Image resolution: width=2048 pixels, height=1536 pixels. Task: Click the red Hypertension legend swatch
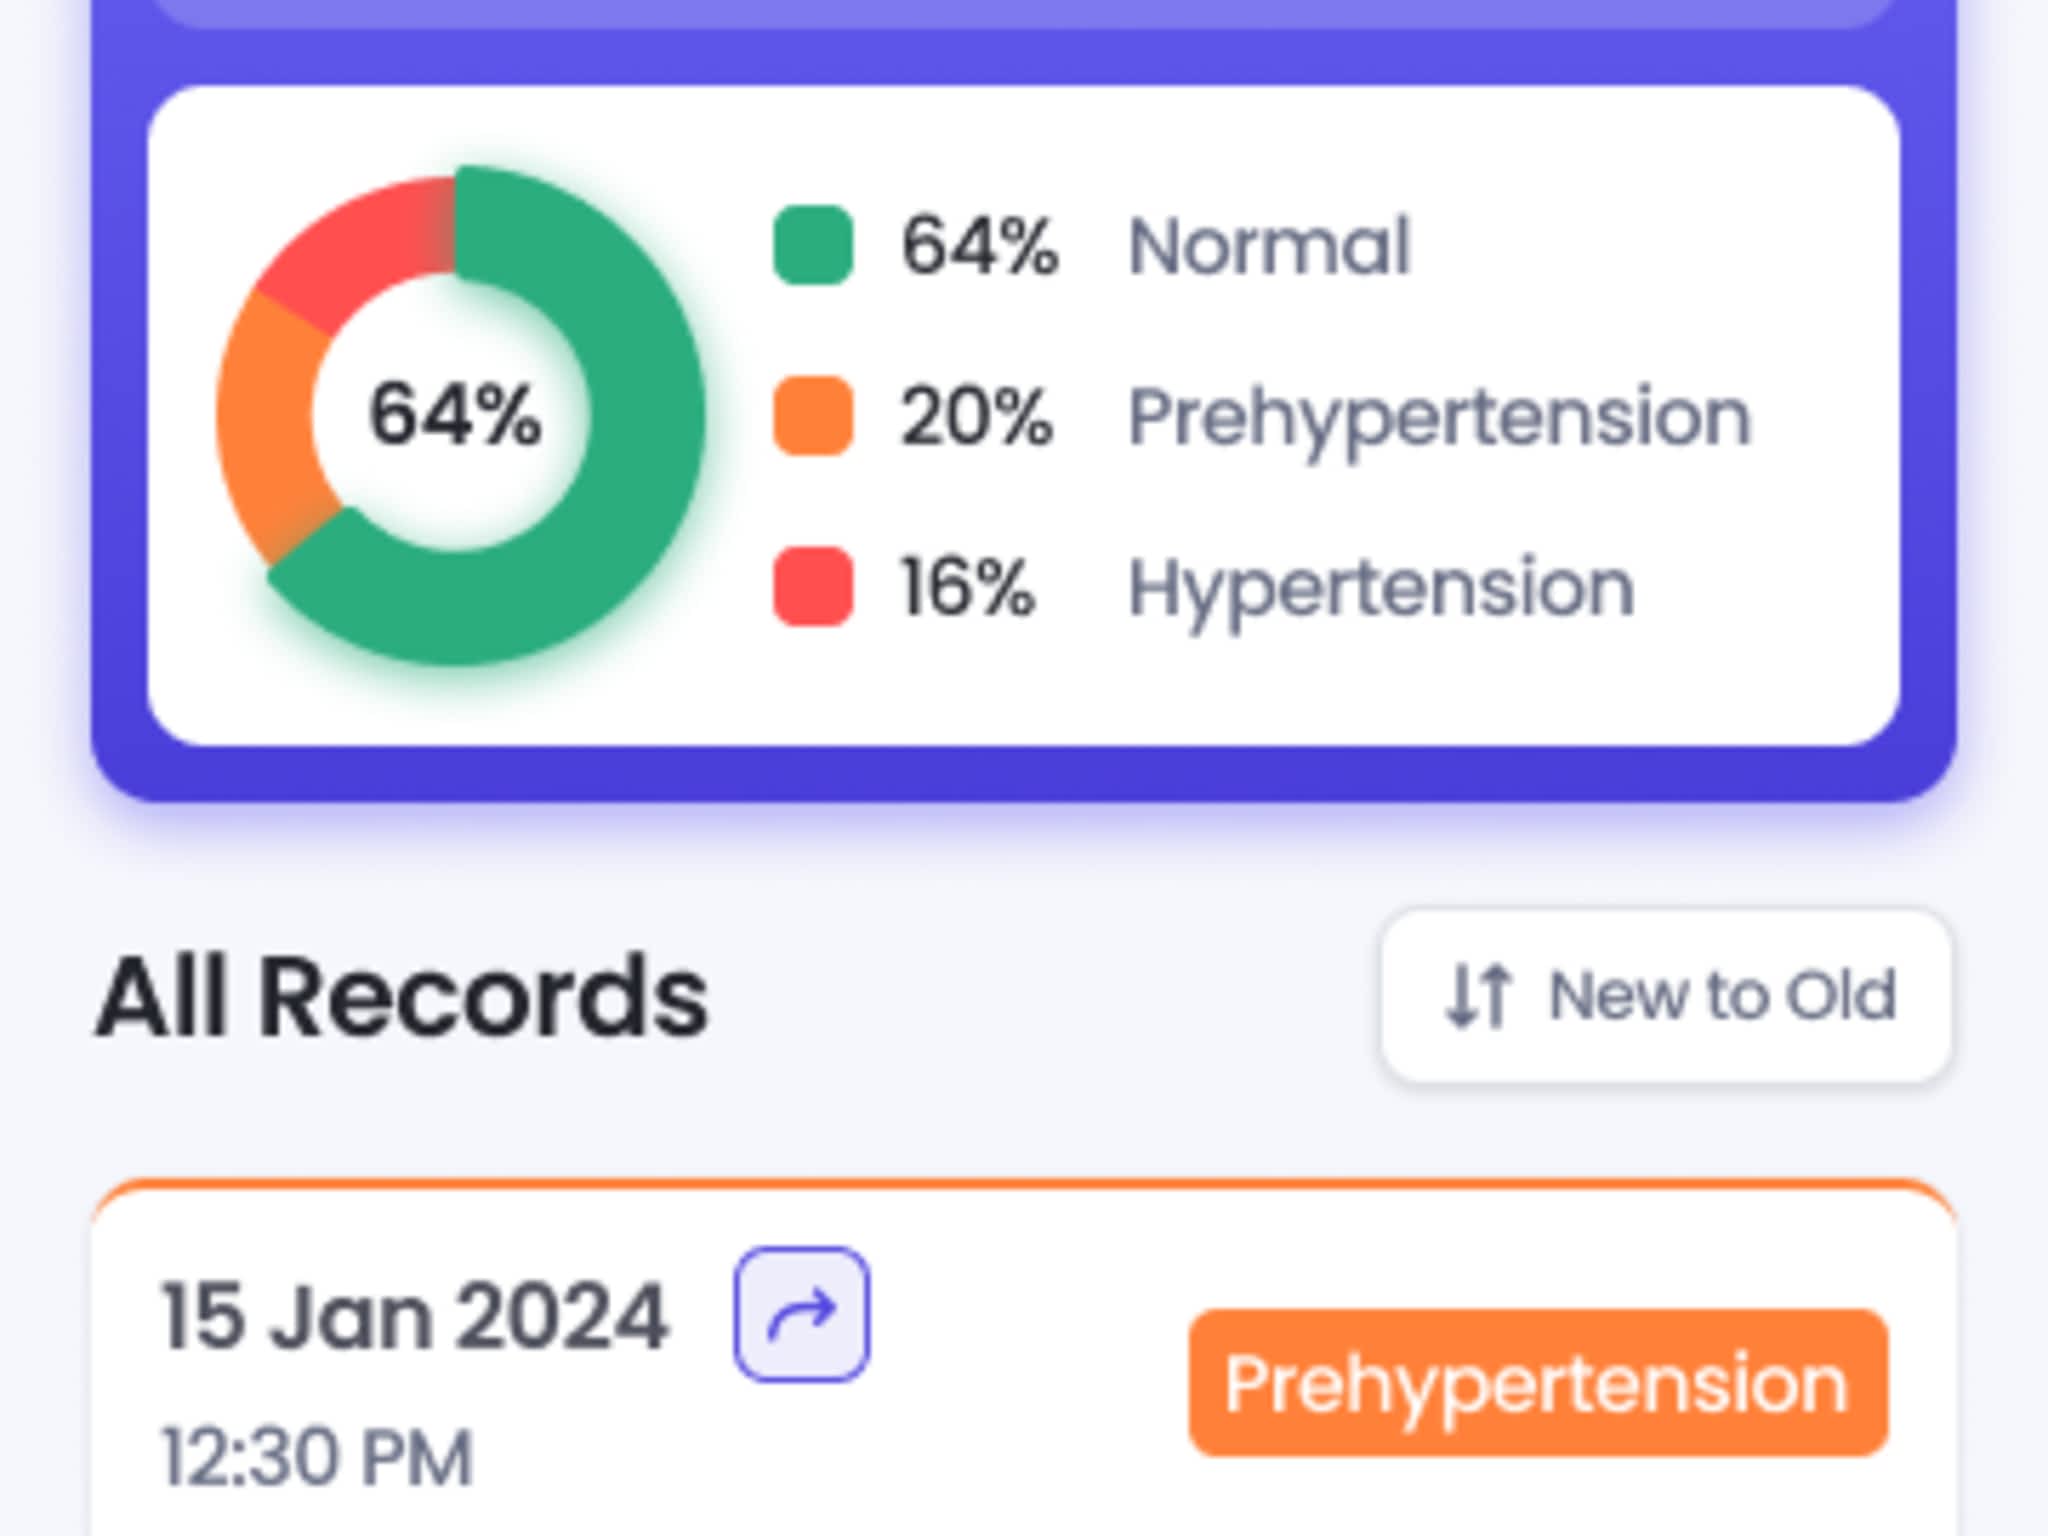pos(813,587)
